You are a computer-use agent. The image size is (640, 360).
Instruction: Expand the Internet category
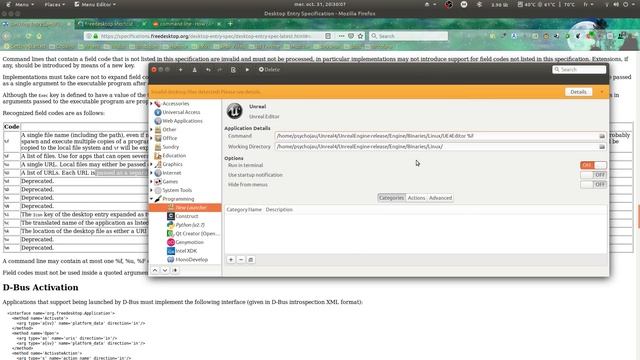[x=151, y=173]
